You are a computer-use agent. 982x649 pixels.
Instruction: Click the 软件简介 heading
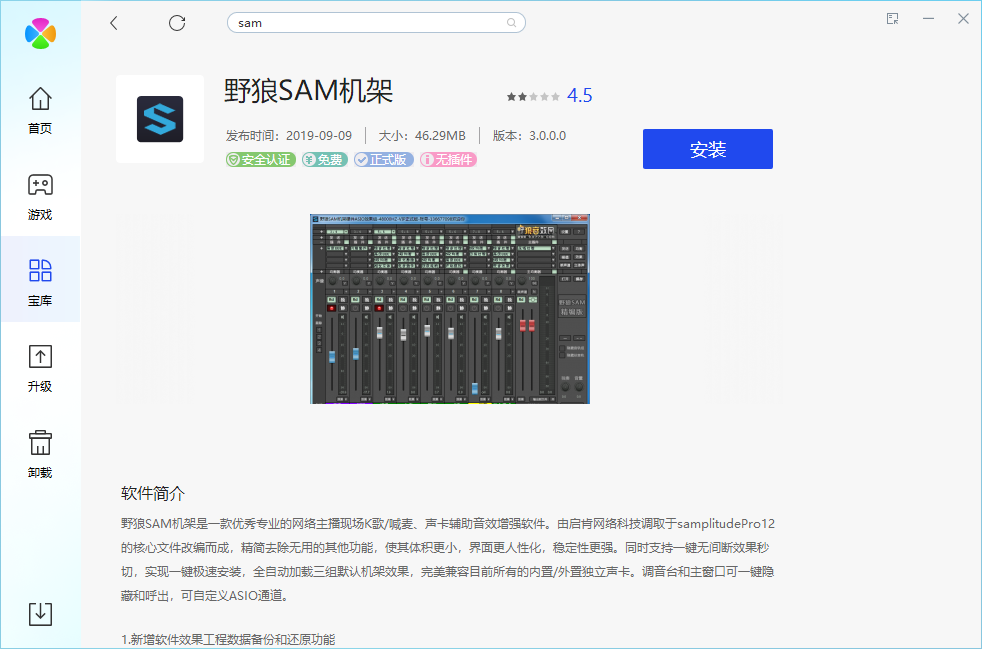tap(153, 494)
